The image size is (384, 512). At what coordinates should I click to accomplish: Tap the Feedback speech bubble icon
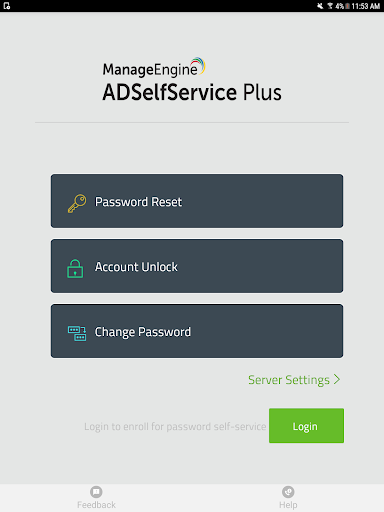click(x=96, y=492)
